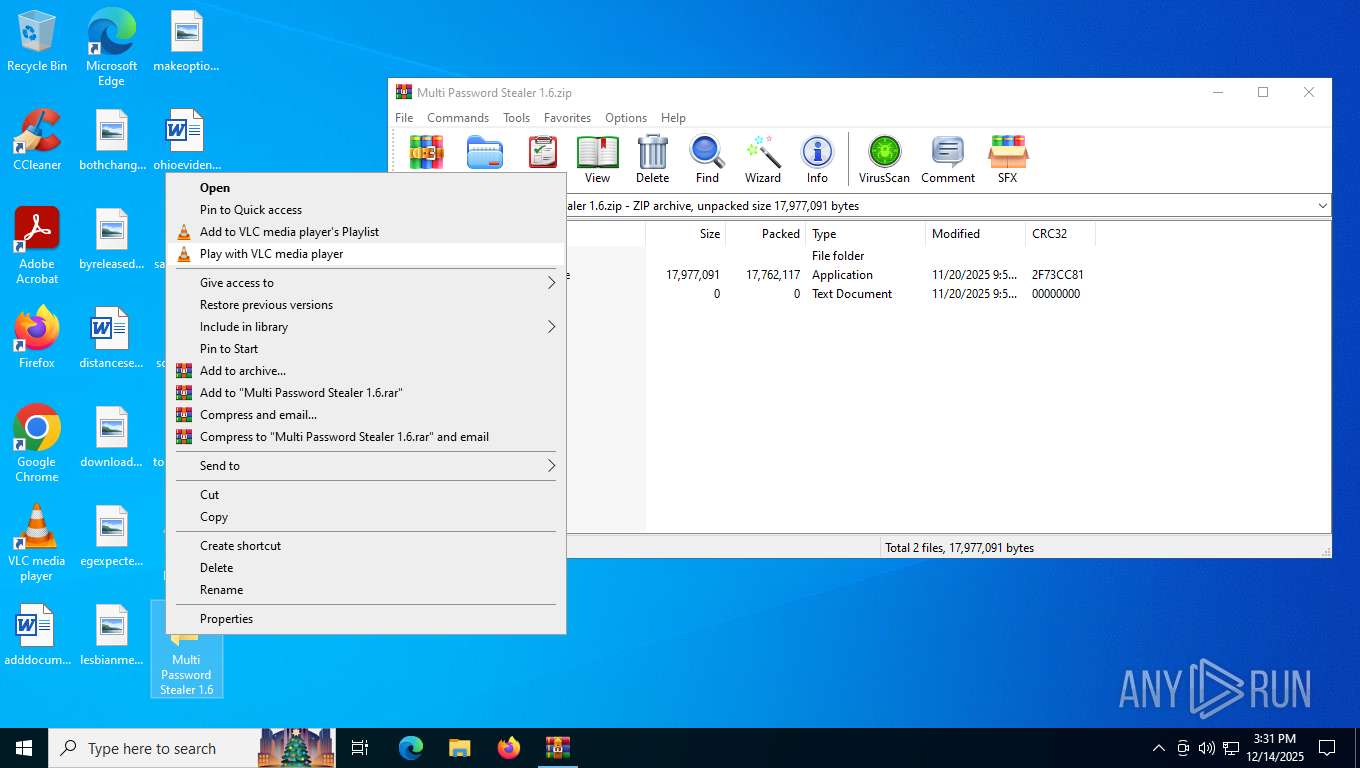Run VirusScan from WinRAR toolbar
The width and height of the screenshot is (1360, 768).
[884, 160]
